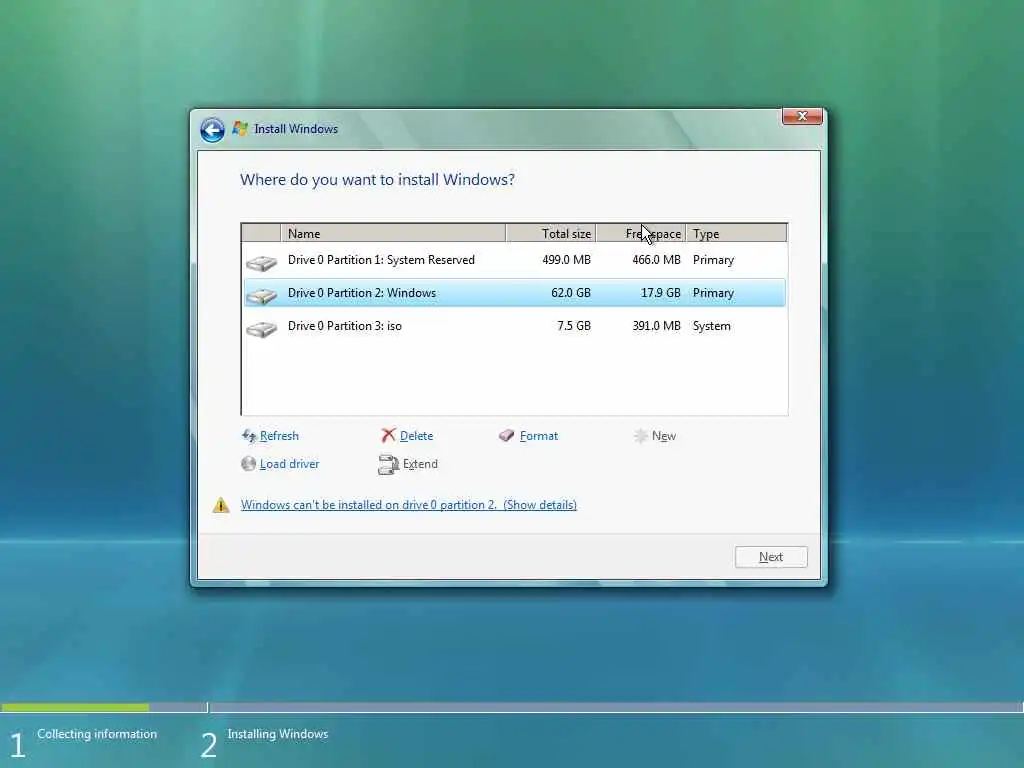1024x768 pixels.
Task: Click the setup progress bar
Action: click(512, 707)
